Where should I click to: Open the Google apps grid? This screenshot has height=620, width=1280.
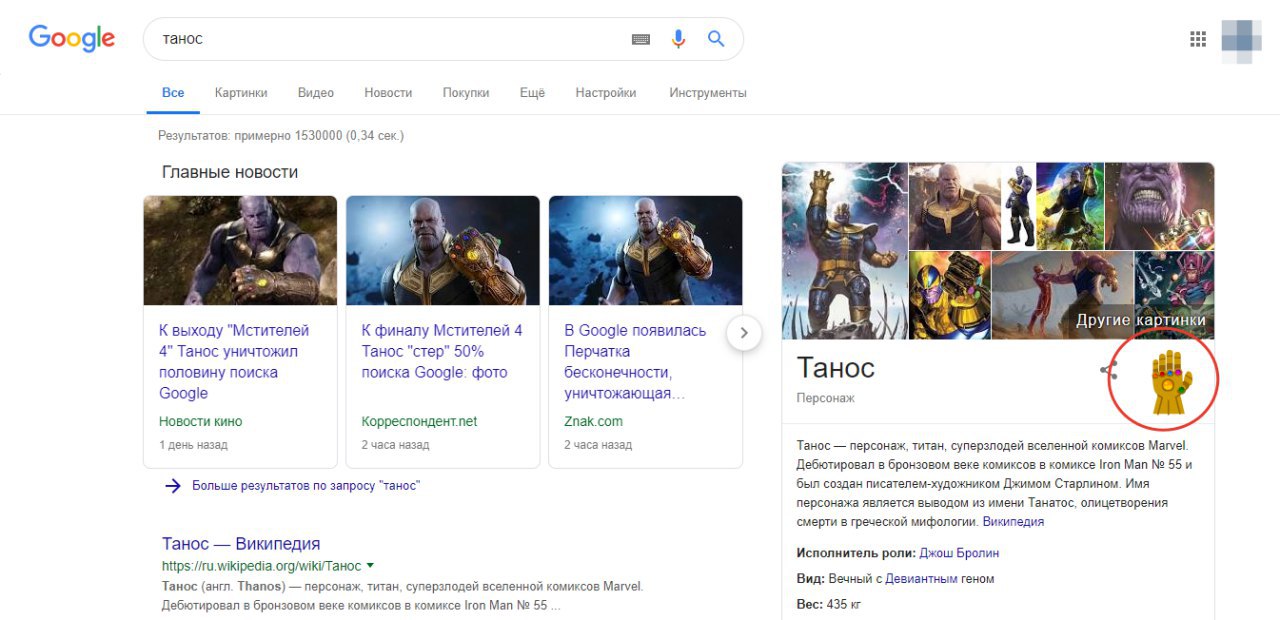point(1198,39)
